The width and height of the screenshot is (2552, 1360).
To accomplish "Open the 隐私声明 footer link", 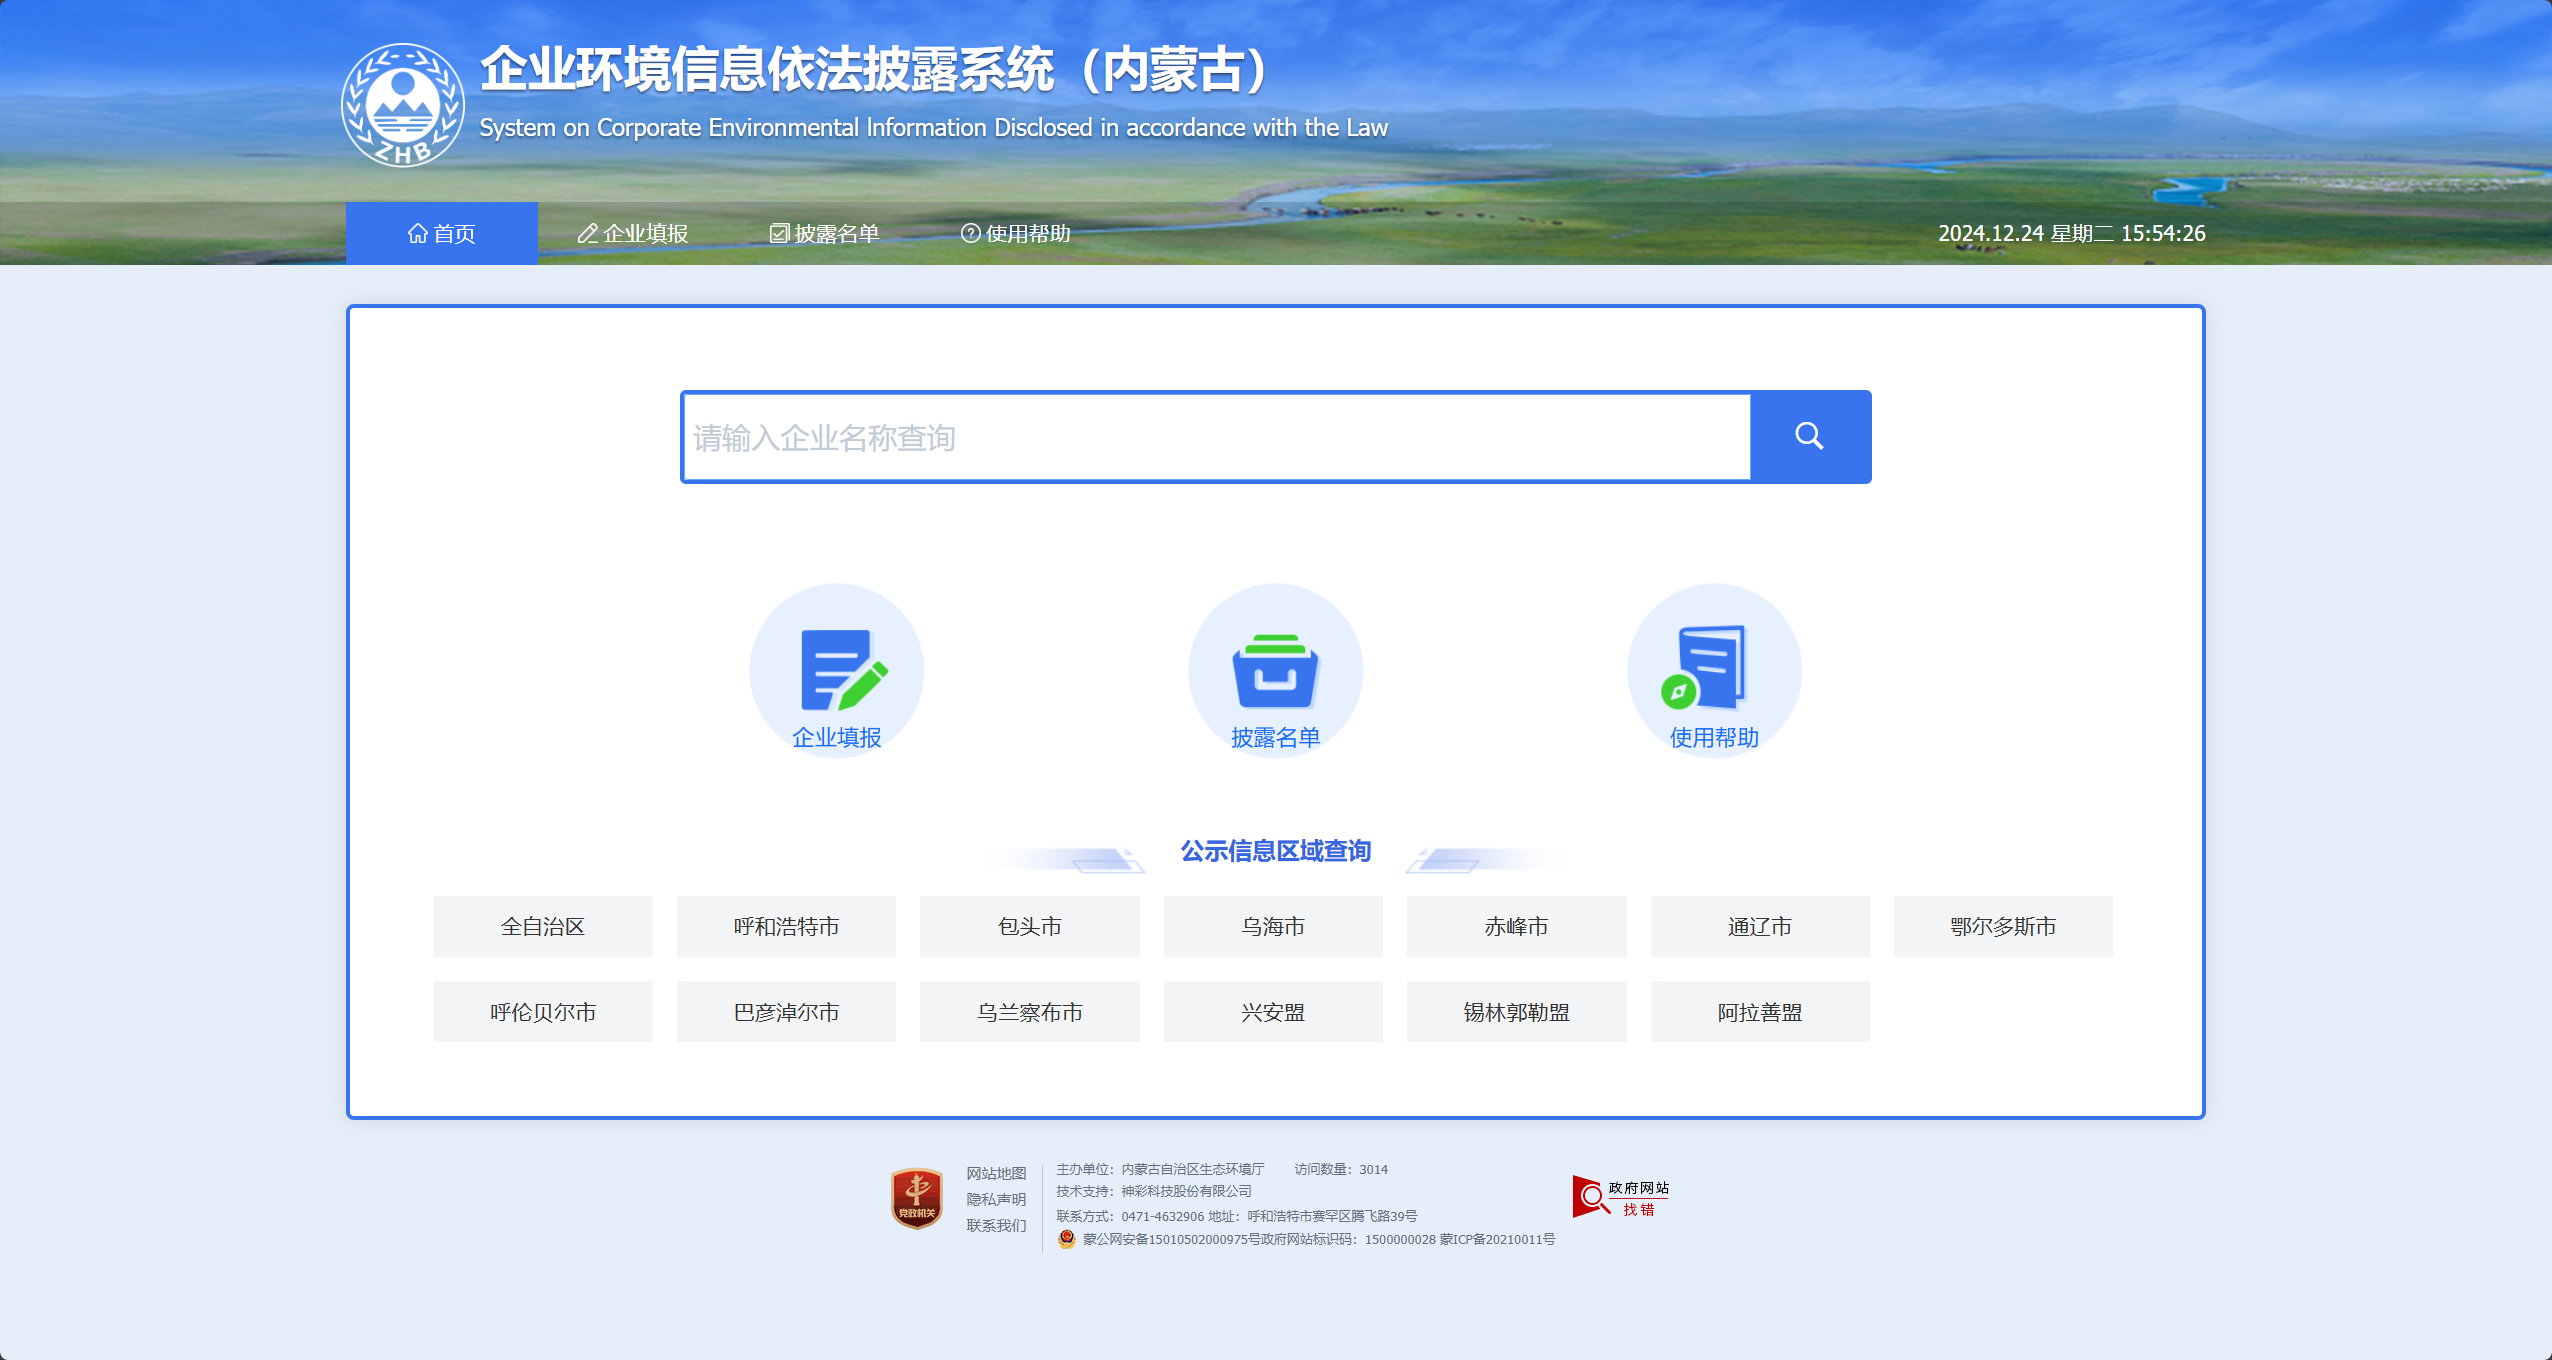I will (x=996, y=1199).
